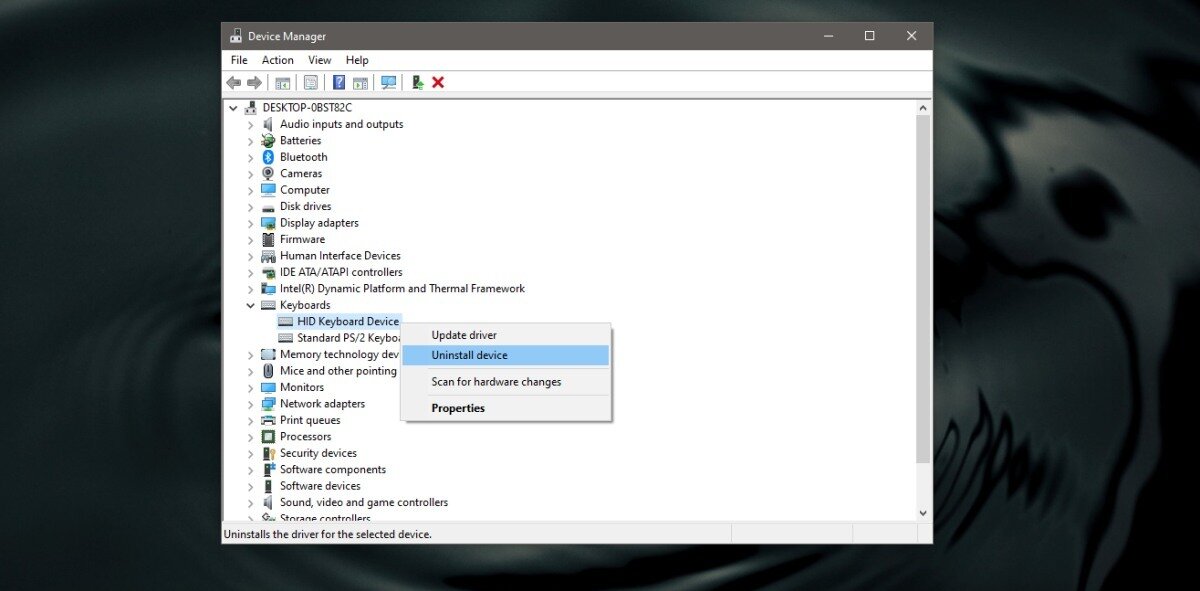Expand the Network adapters category

tap(251, 404)
